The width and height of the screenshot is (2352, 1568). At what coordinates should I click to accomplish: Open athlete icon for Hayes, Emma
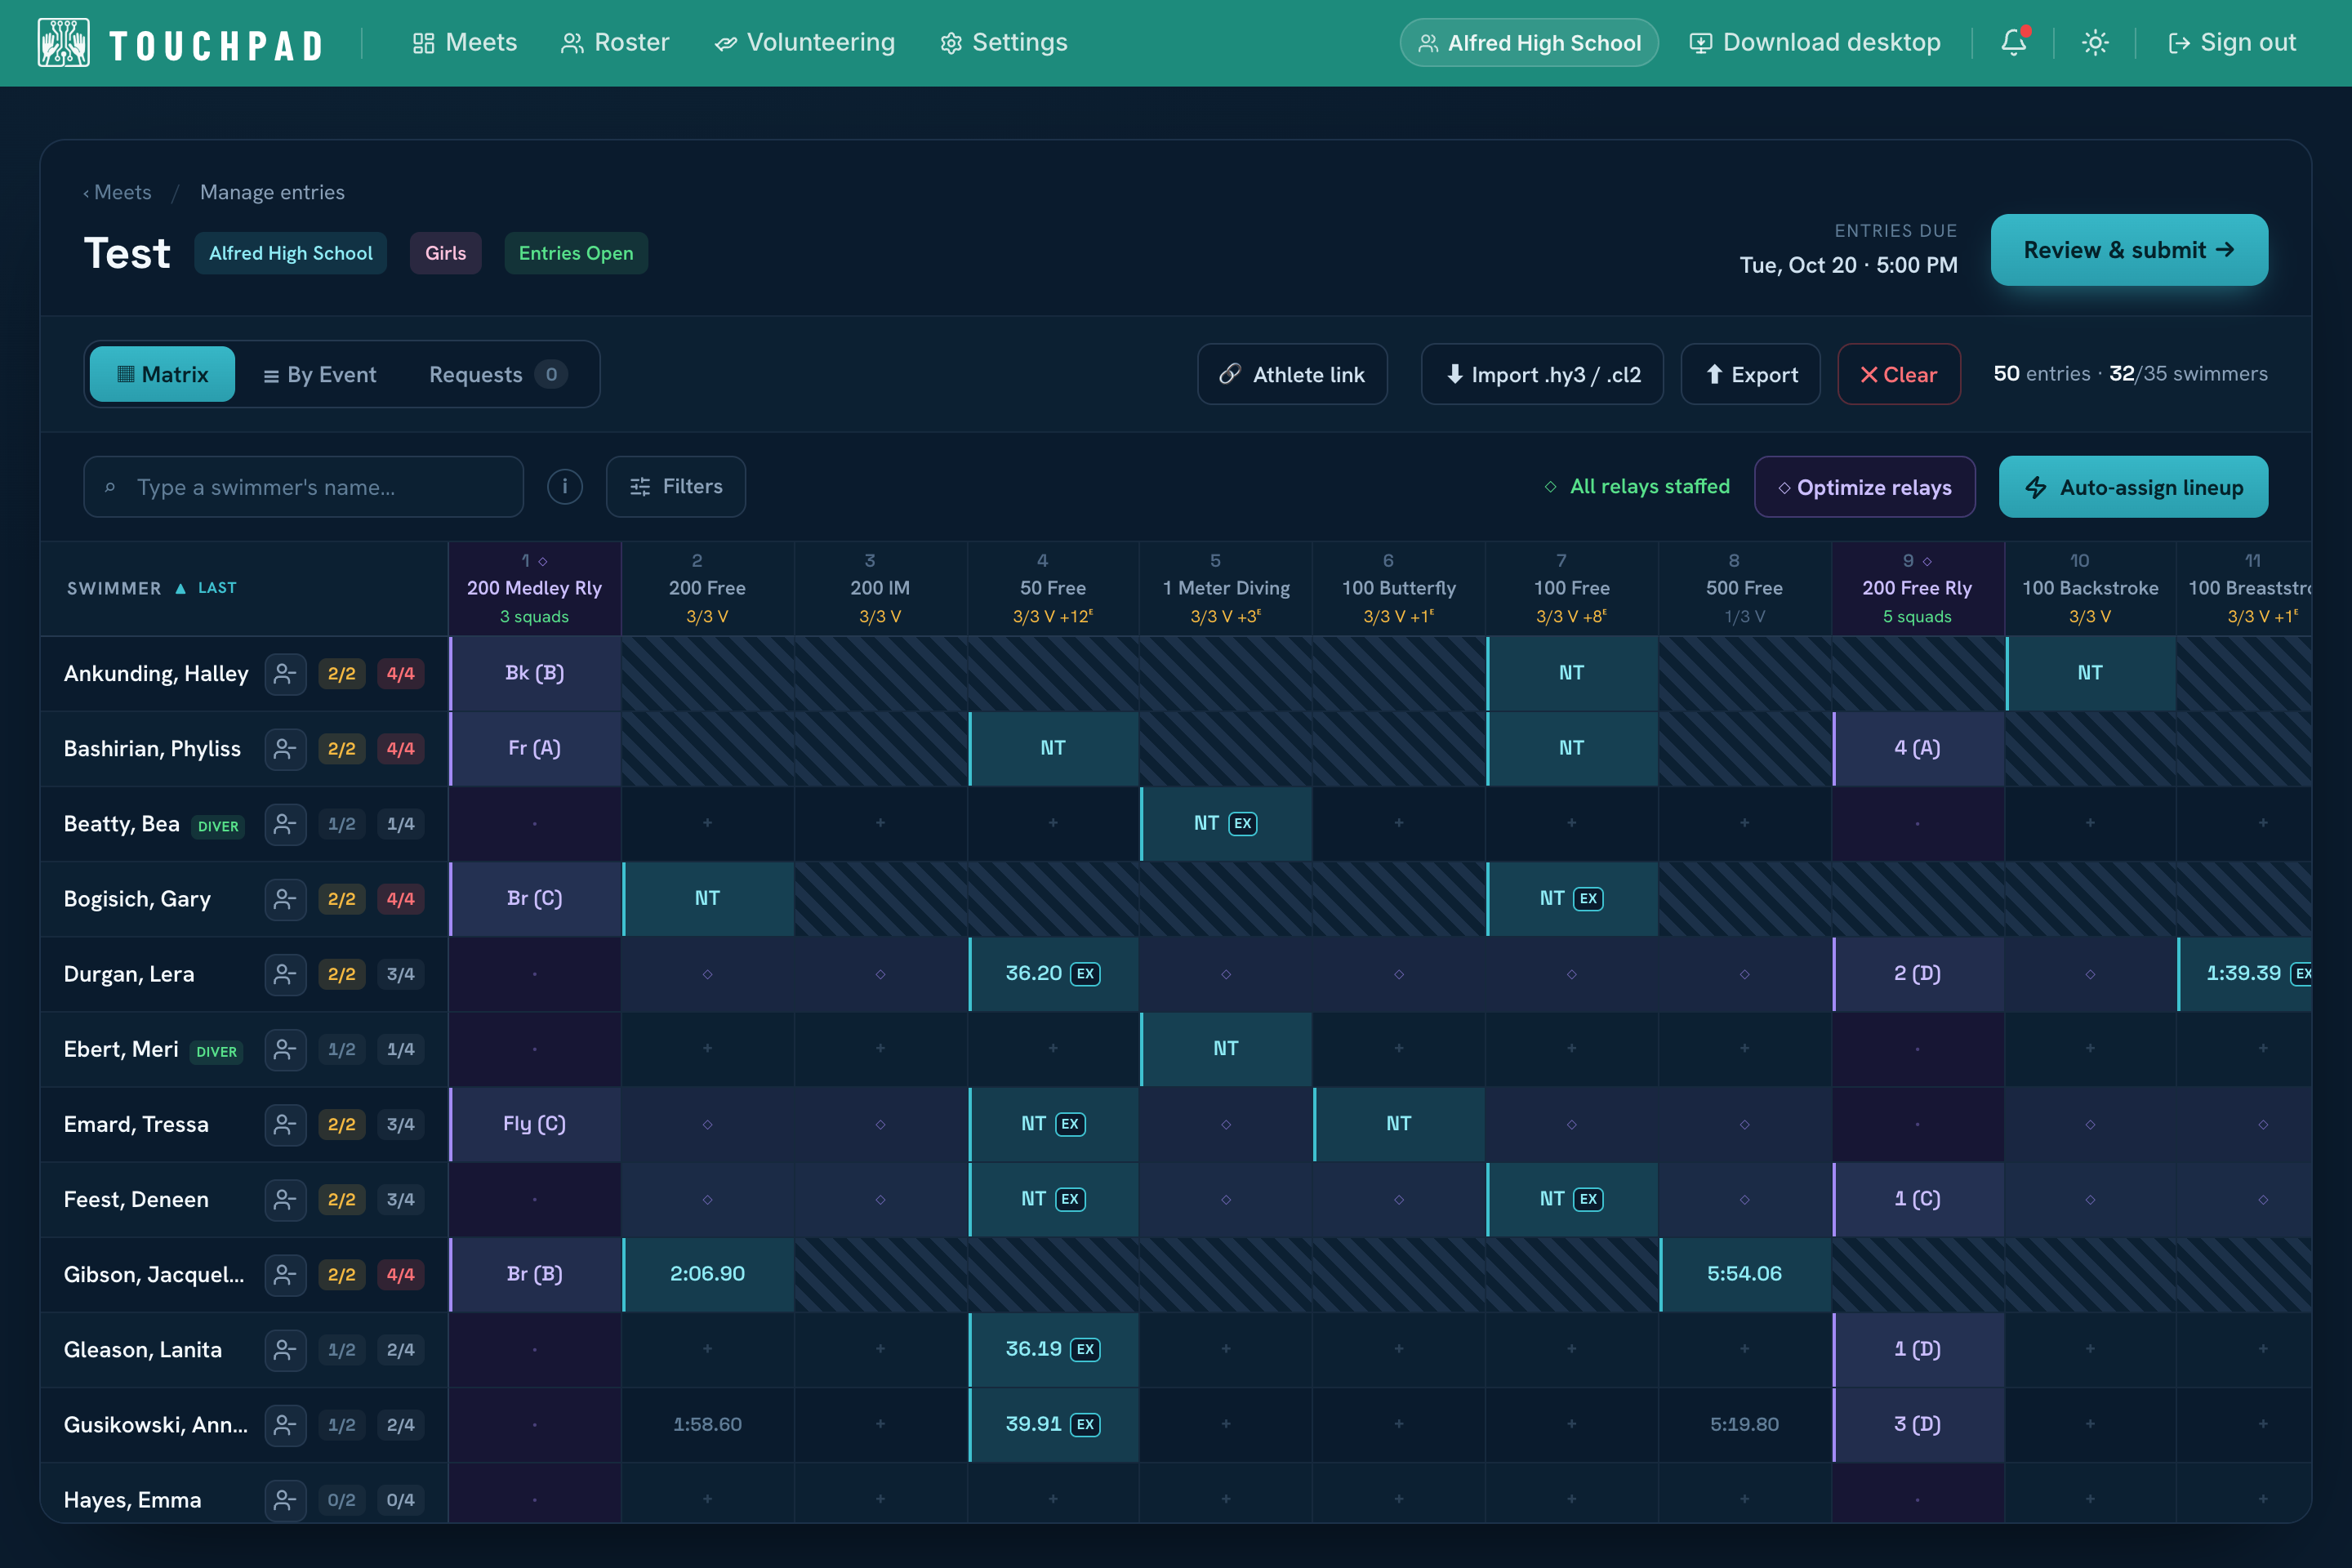[x=285, y=1499]
